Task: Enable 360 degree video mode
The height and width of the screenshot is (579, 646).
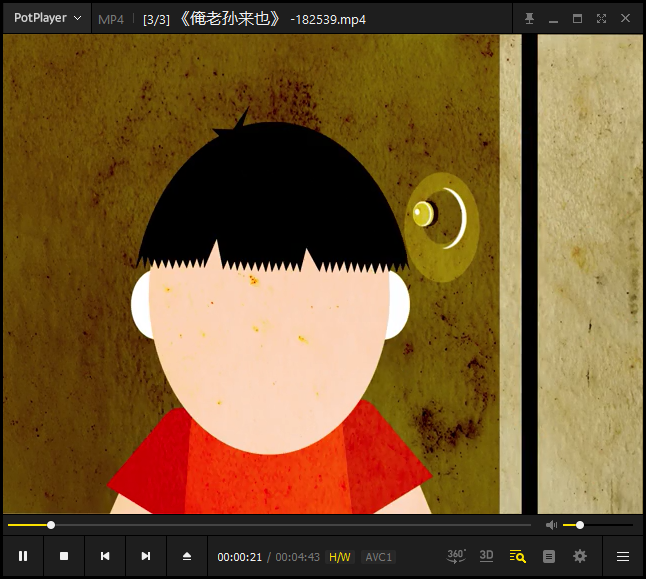Action: 456,556
